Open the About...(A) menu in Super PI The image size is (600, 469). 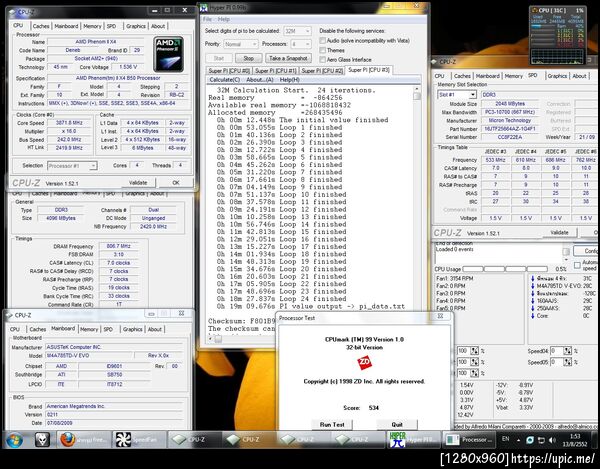pyautogui.click(x=260, y=80)
